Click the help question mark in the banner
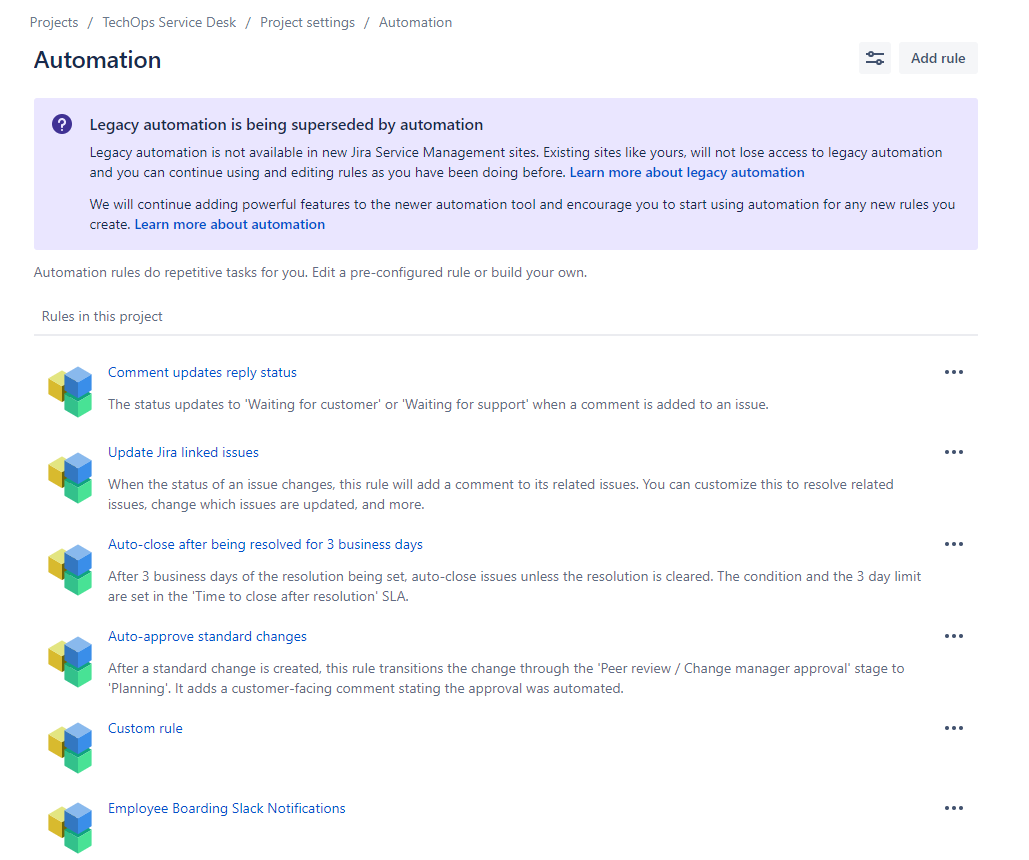The image size is (1029, 860). pyautogui.click(x=61, y=124)
